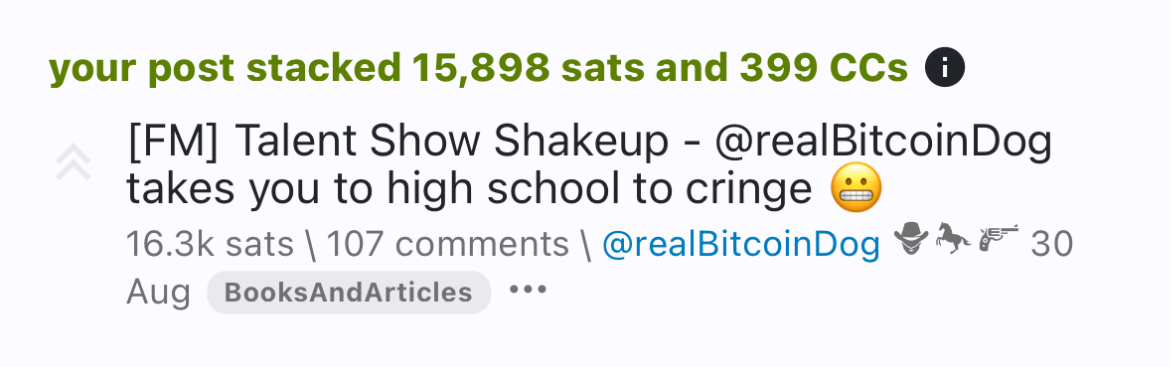Click the info icon next to stacked sats

click(944, 69)
